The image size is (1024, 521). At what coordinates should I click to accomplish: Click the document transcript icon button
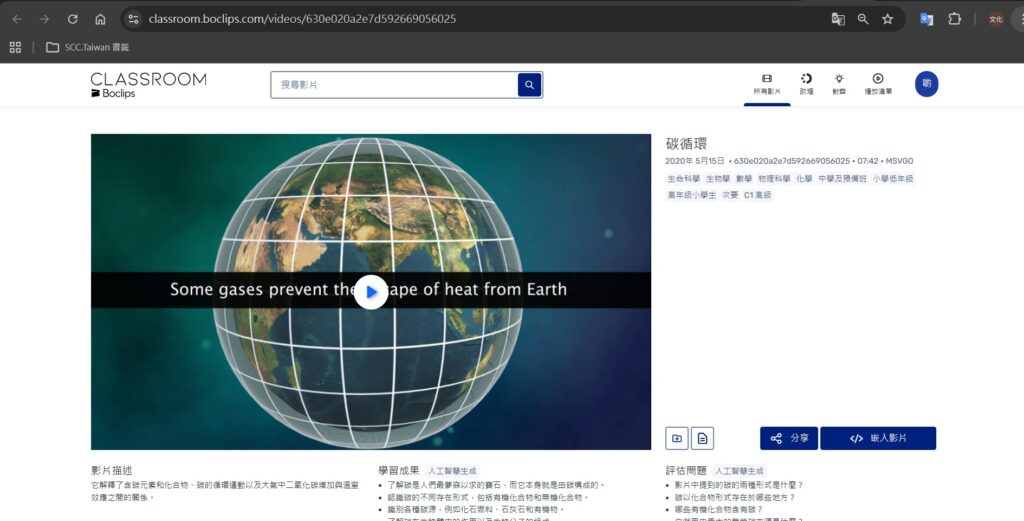tap(703, 438)
